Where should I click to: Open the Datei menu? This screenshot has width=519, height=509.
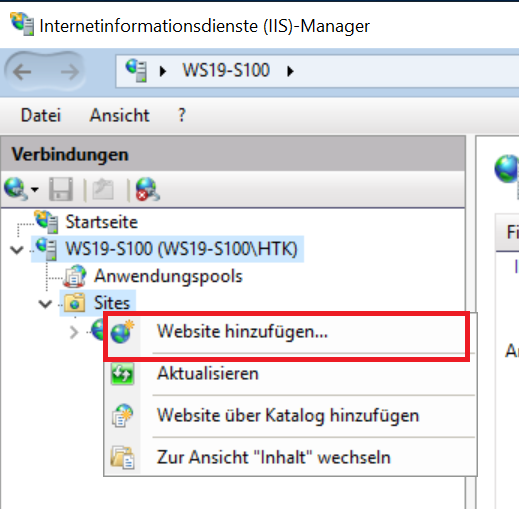41,115
